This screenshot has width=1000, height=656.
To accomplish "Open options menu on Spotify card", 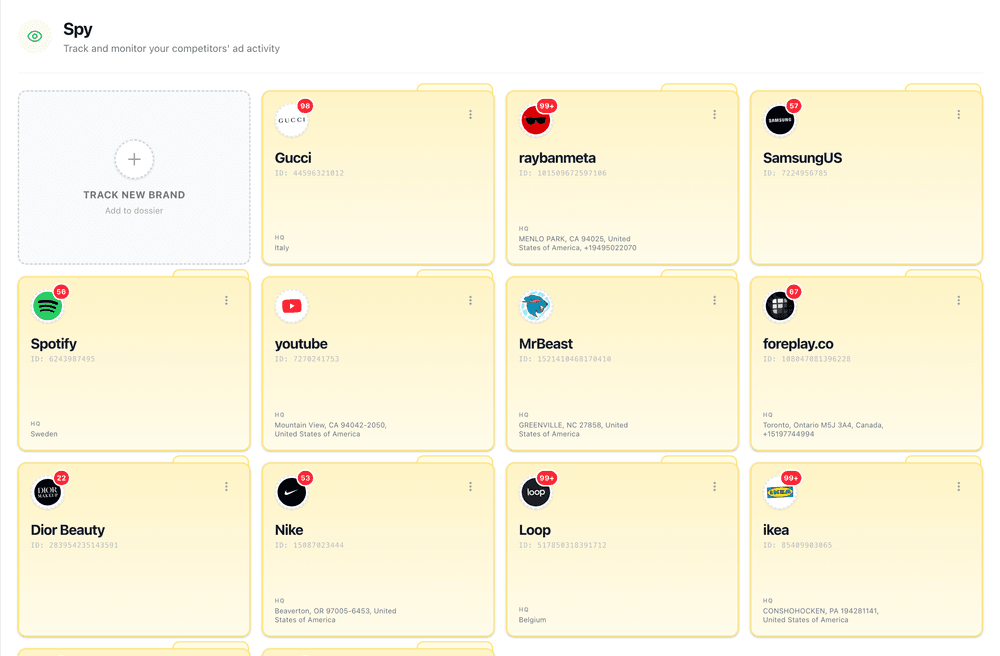I will [x=226, y=300].
